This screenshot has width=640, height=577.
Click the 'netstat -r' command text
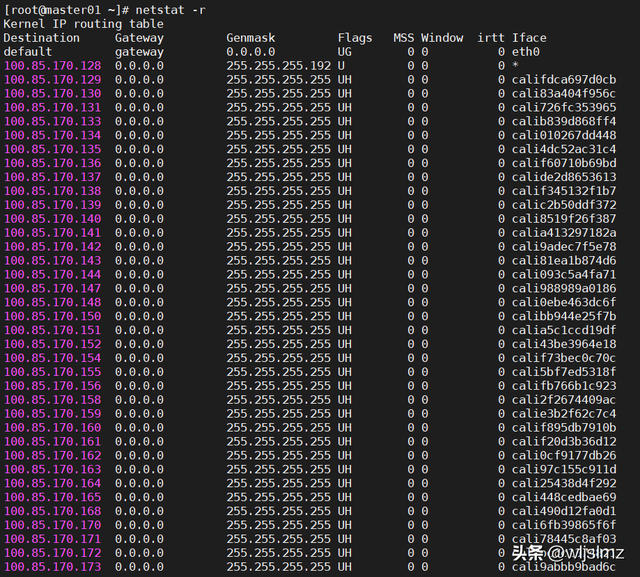[x=170, y=10]
